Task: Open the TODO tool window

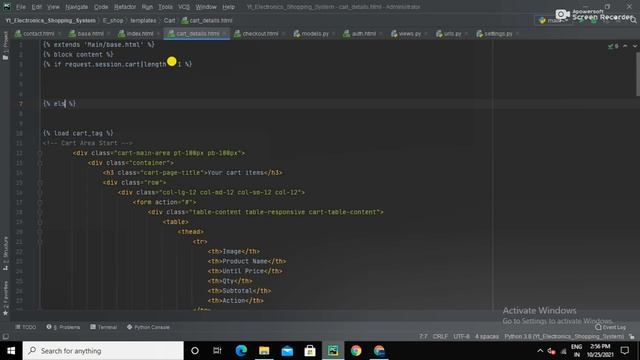Action: [x=26, y=327]
